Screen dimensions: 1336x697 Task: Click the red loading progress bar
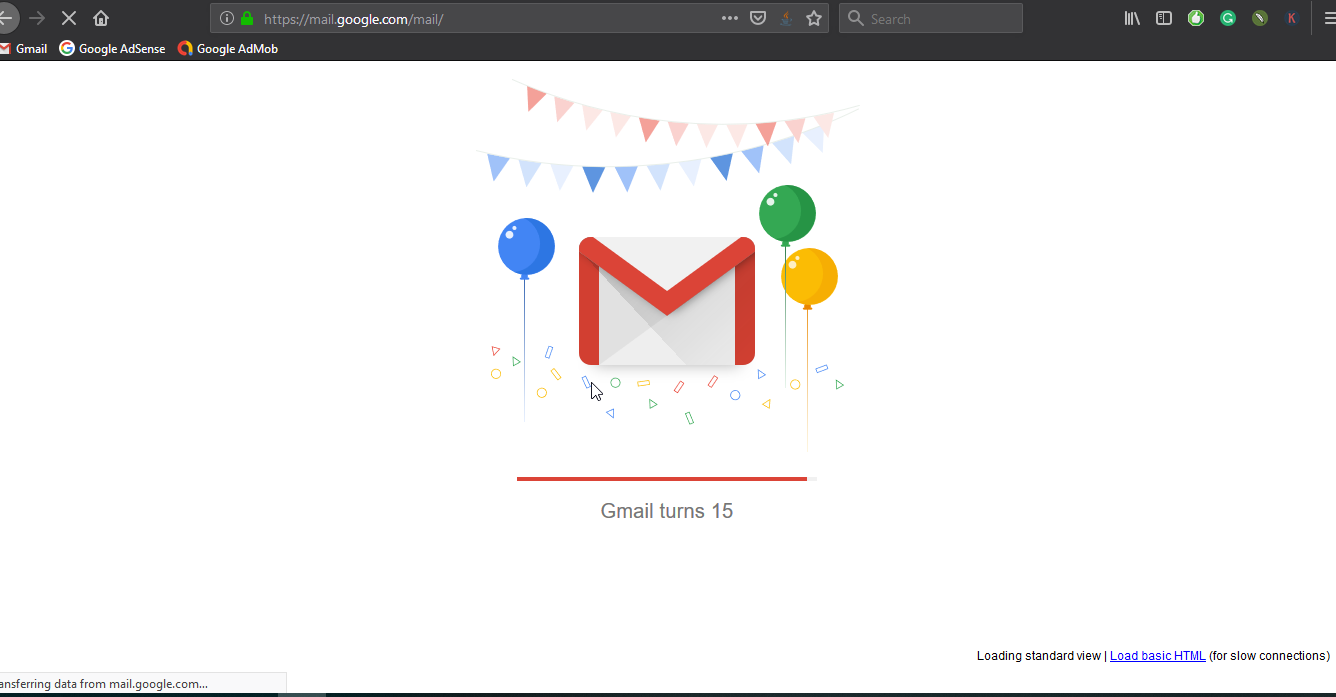pos(662,478)
